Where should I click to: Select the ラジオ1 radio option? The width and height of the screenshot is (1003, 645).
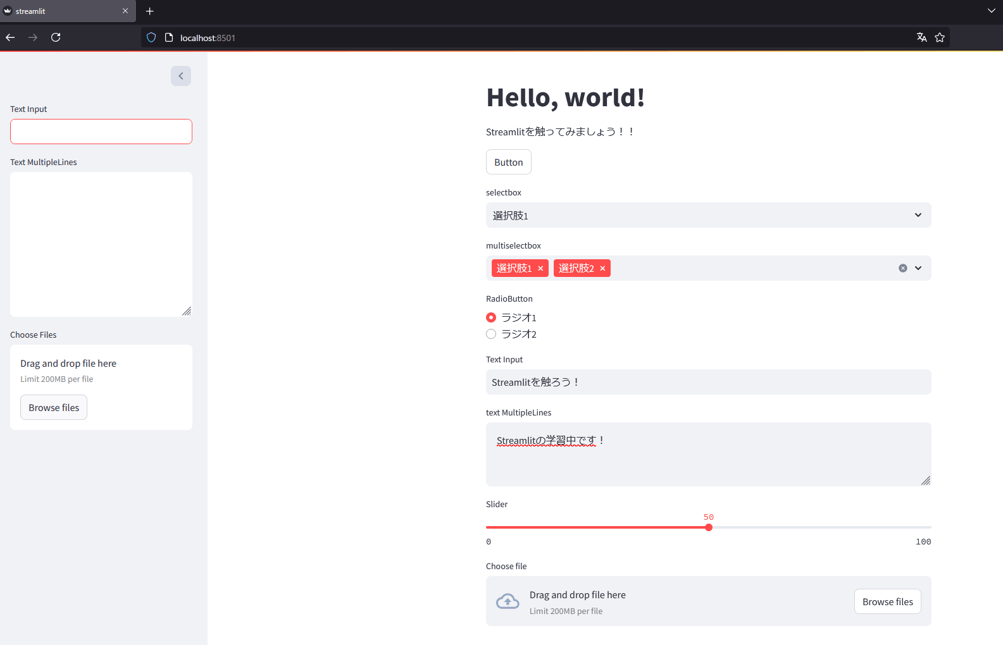click(491, 317)
